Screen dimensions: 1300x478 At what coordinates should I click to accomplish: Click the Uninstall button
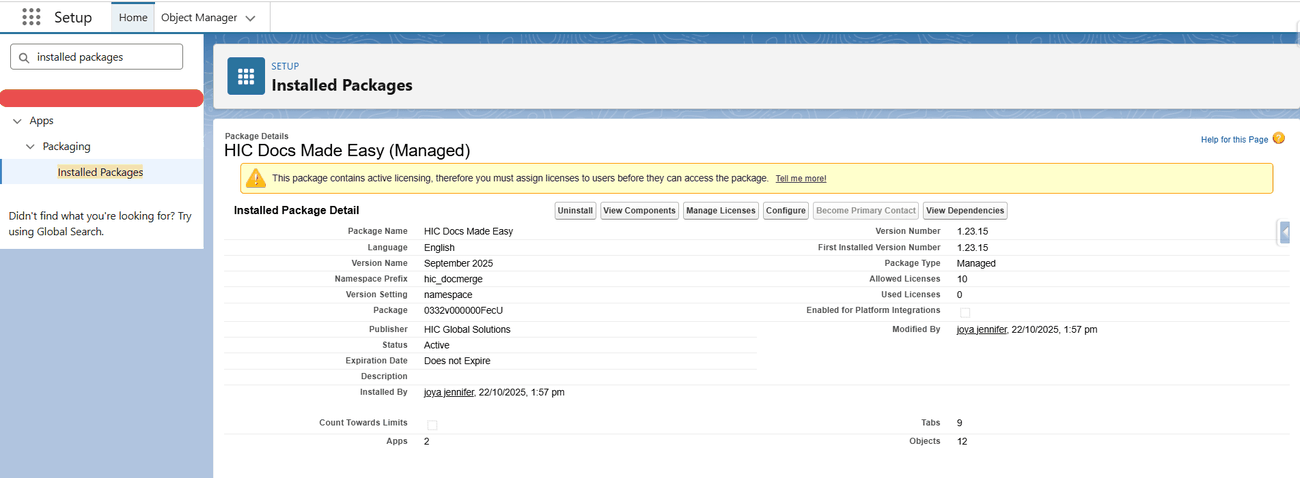click(575, 211)
